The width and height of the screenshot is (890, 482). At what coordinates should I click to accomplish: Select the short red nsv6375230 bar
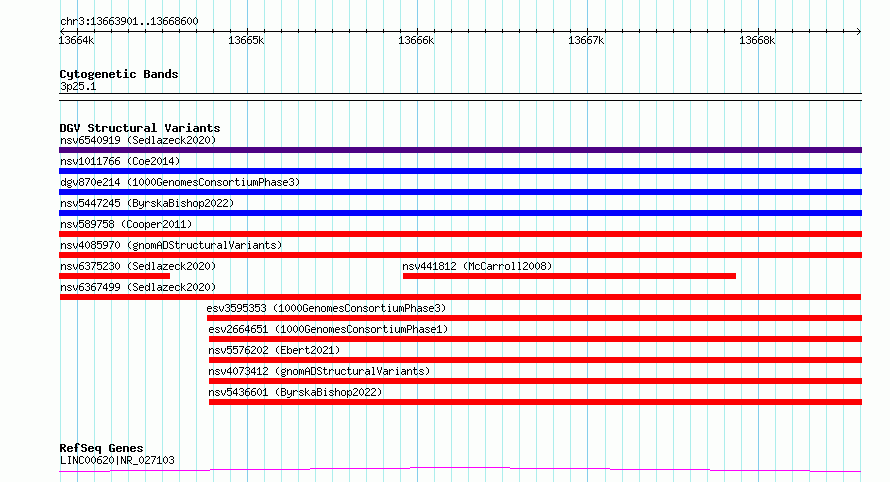(114, 276)
